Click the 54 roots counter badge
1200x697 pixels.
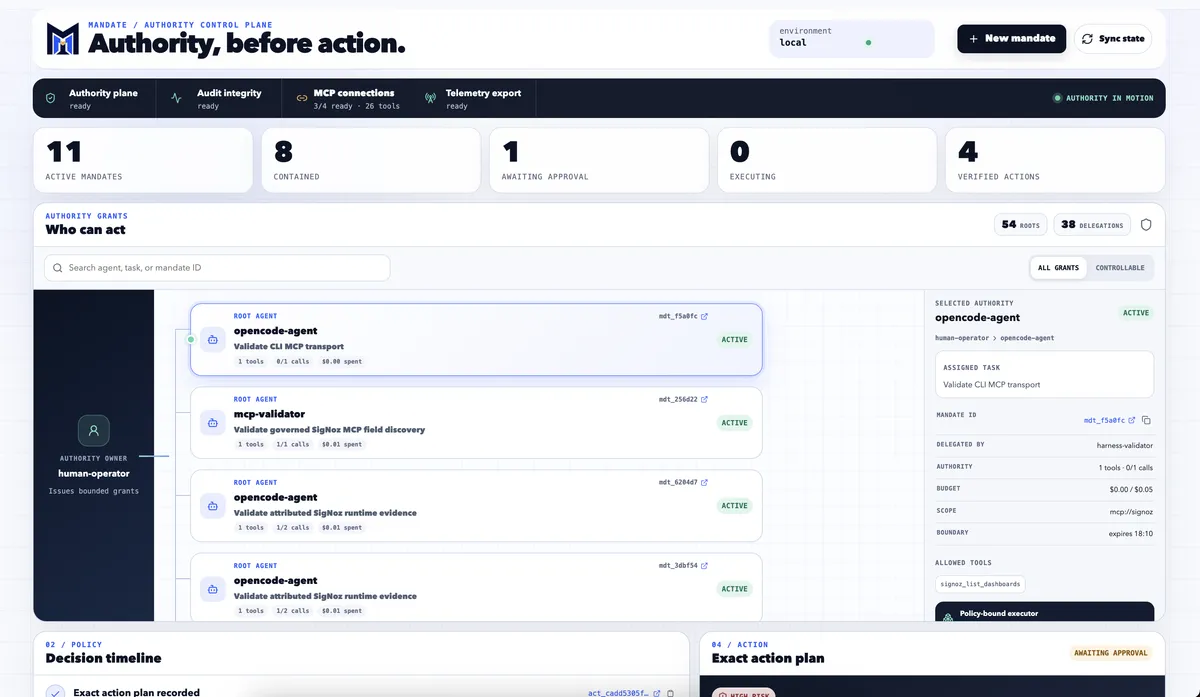pos(1021,225)
